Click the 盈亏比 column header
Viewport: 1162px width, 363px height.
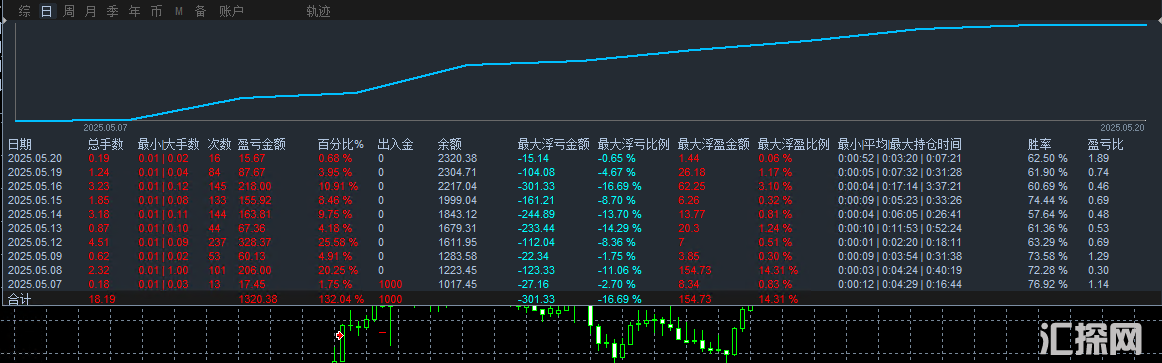tap(1106, 144)
